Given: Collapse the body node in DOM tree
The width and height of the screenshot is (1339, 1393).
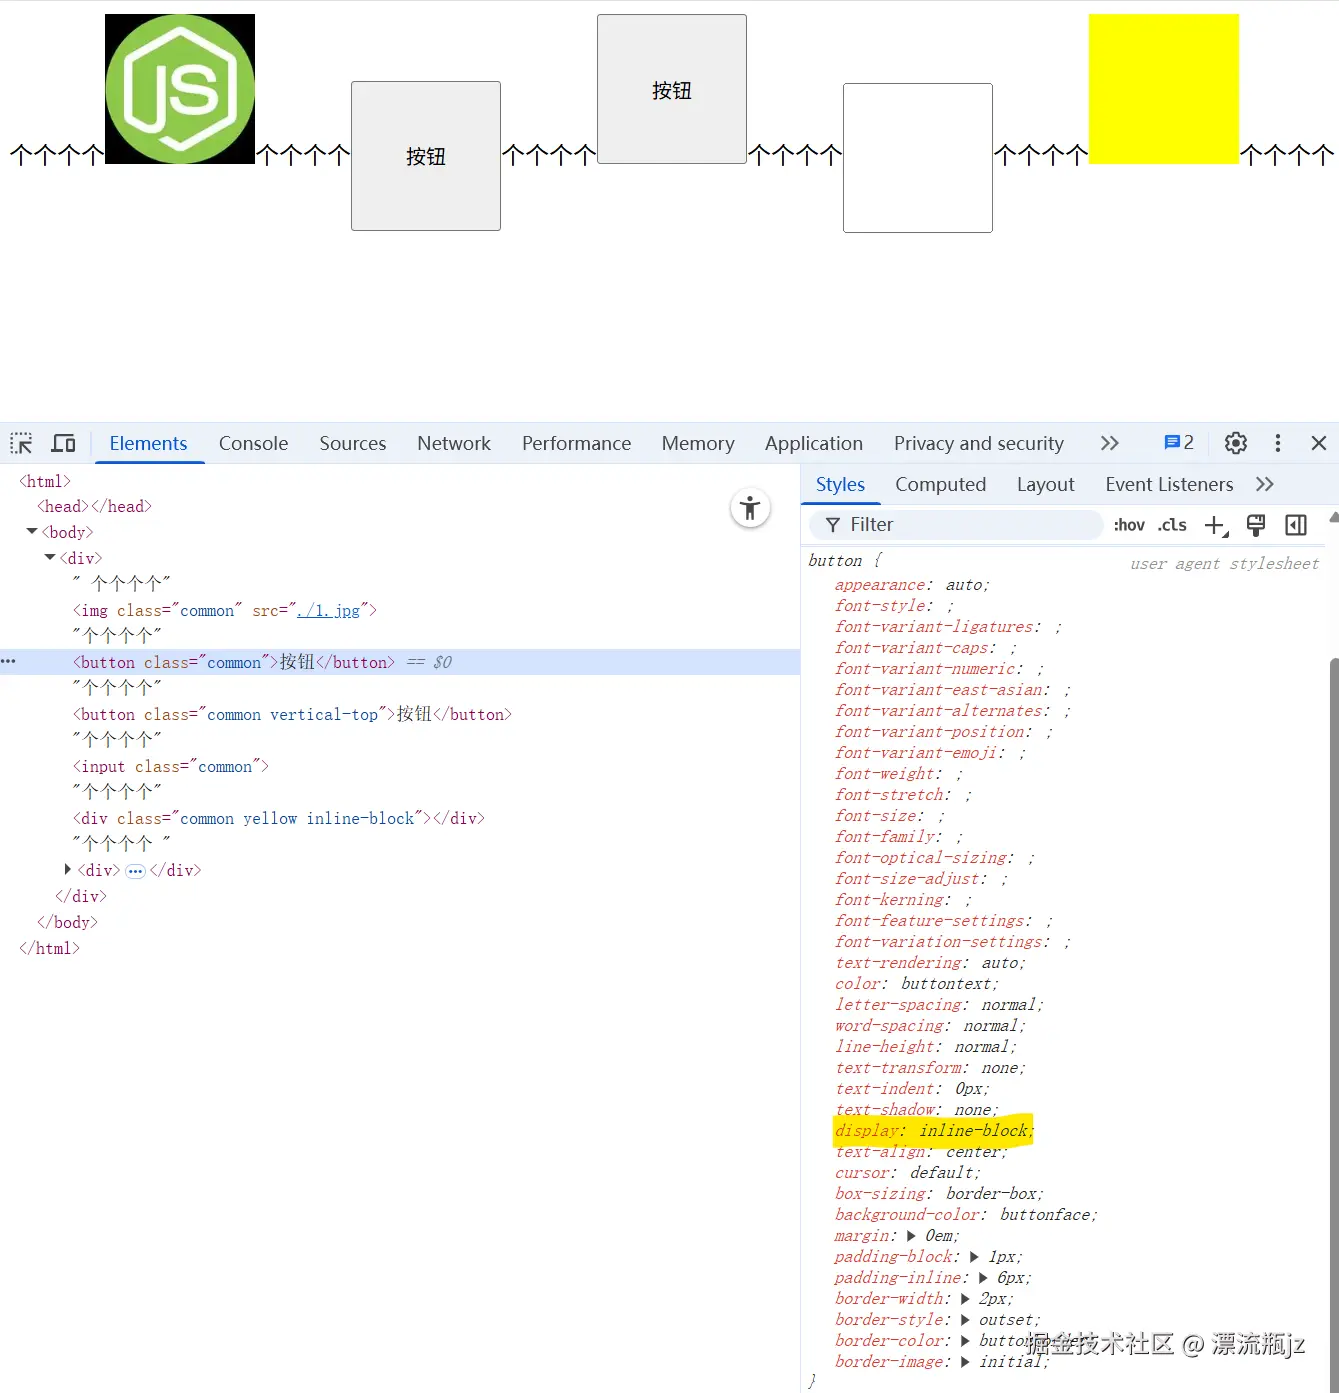Looking at the screenshot, I should [x=32, y=531].
